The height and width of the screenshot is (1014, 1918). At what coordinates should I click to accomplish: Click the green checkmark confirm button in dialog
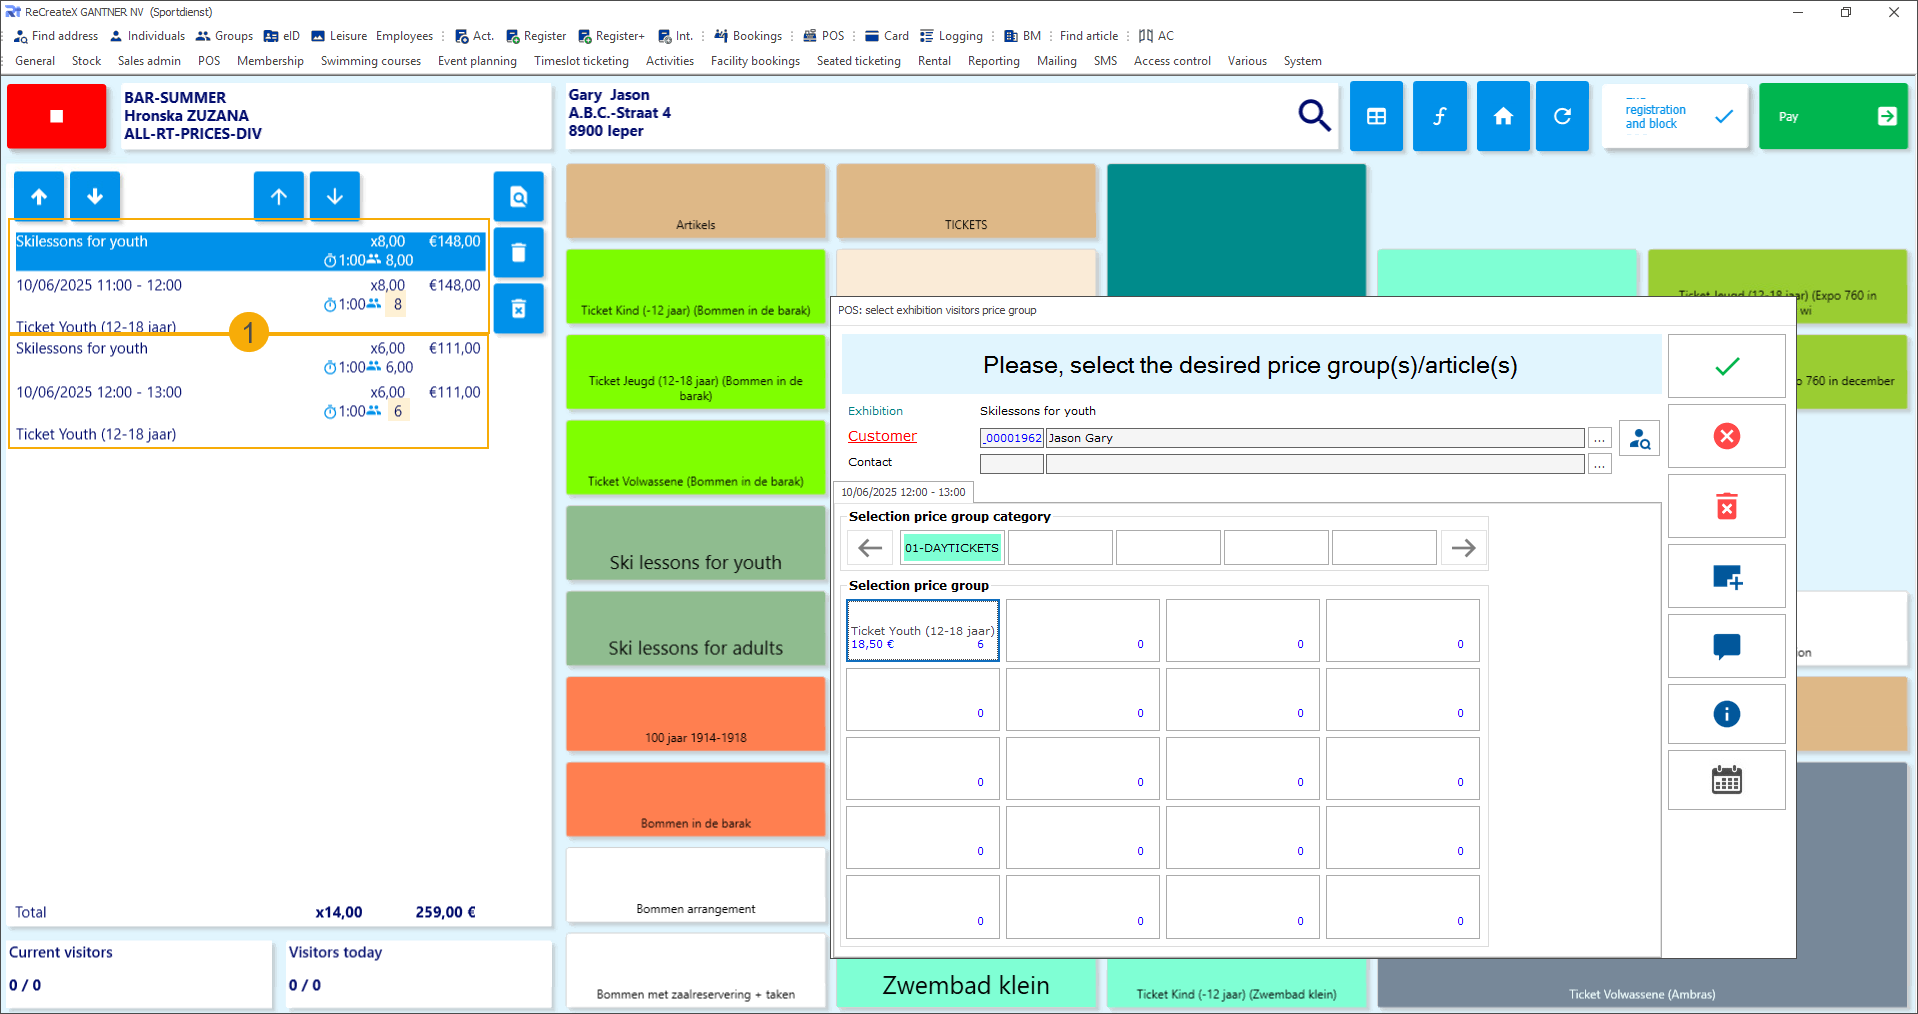pyautogui.click(x=1726, y=366)
